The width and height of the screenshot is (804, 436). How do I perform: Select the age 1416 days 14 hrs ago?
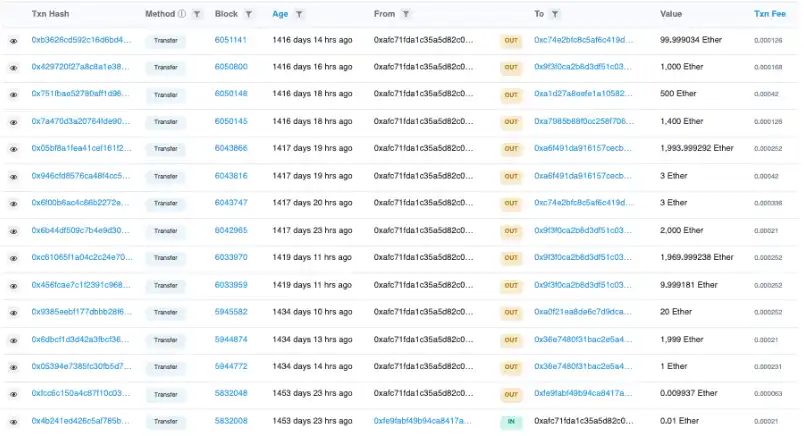coord(312,39)
